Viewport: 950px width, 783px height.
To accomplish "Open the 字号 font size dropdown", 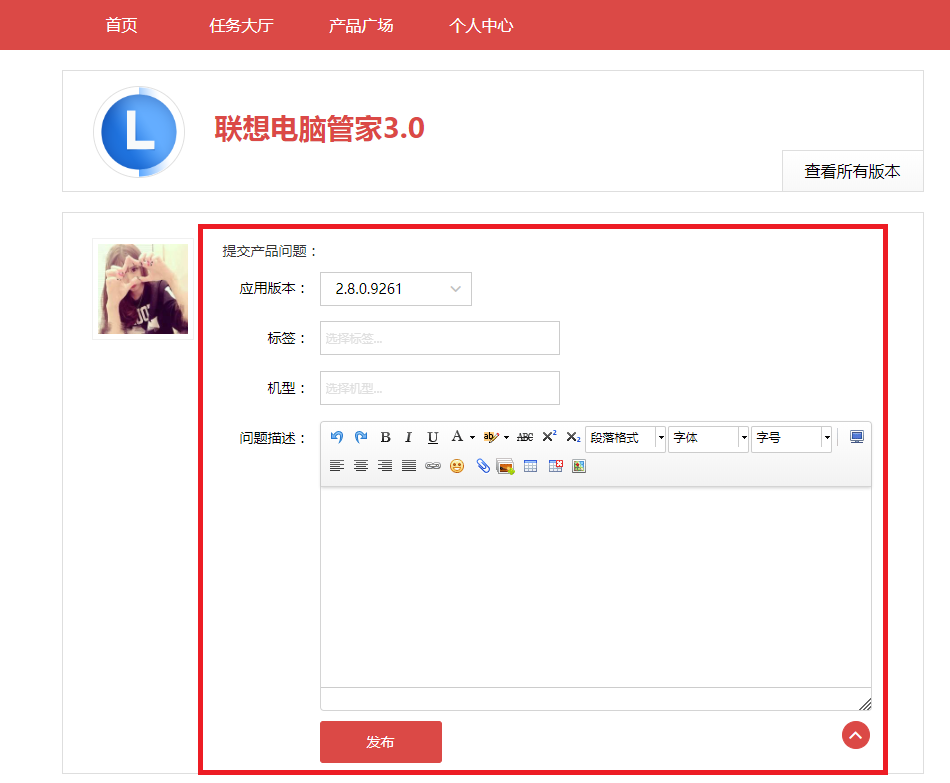I will pyautogui.click(x=791, y=438).
